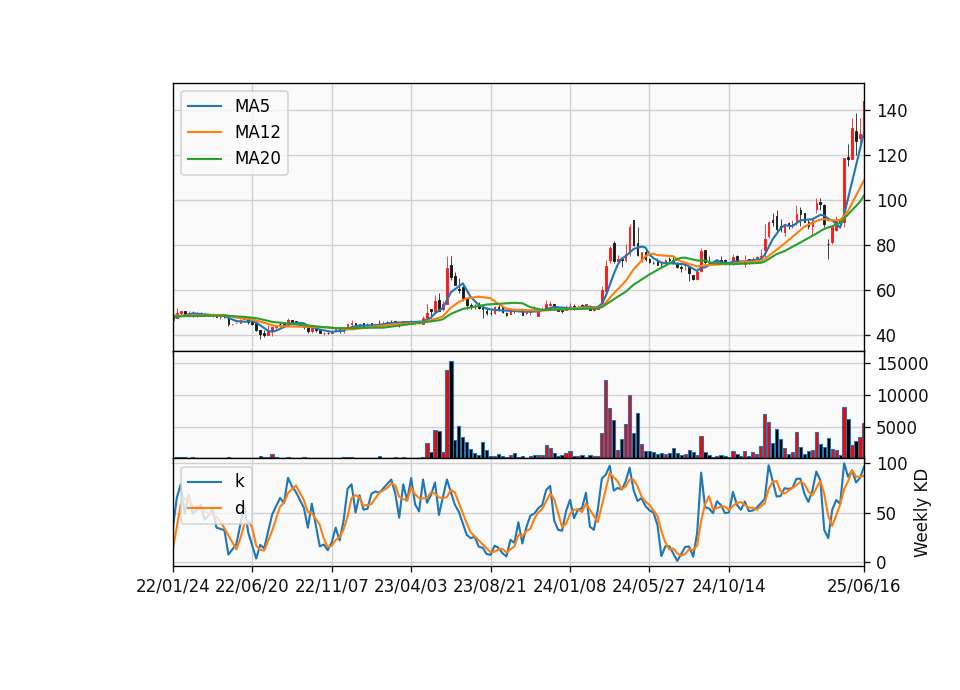Click the 24/05/27 date label
This screenshot has height=690, width=960.
[649, 587]
